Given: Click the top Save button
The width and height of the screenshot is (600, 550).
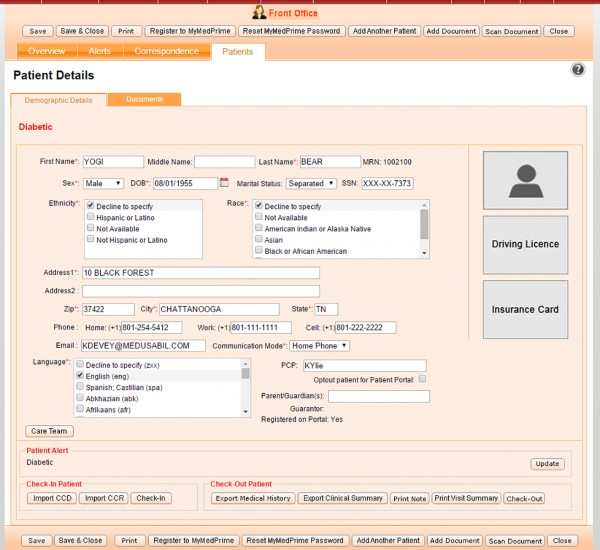Looking at the screenshot, I should 38,31.
